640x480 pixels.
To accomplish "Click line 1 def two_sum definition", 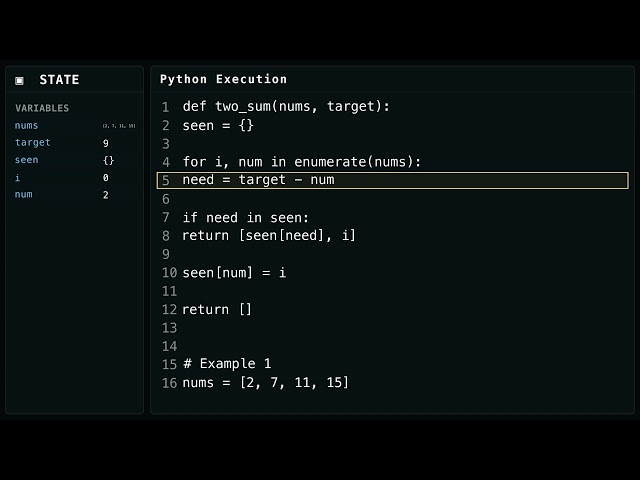I will coord(286,107).
